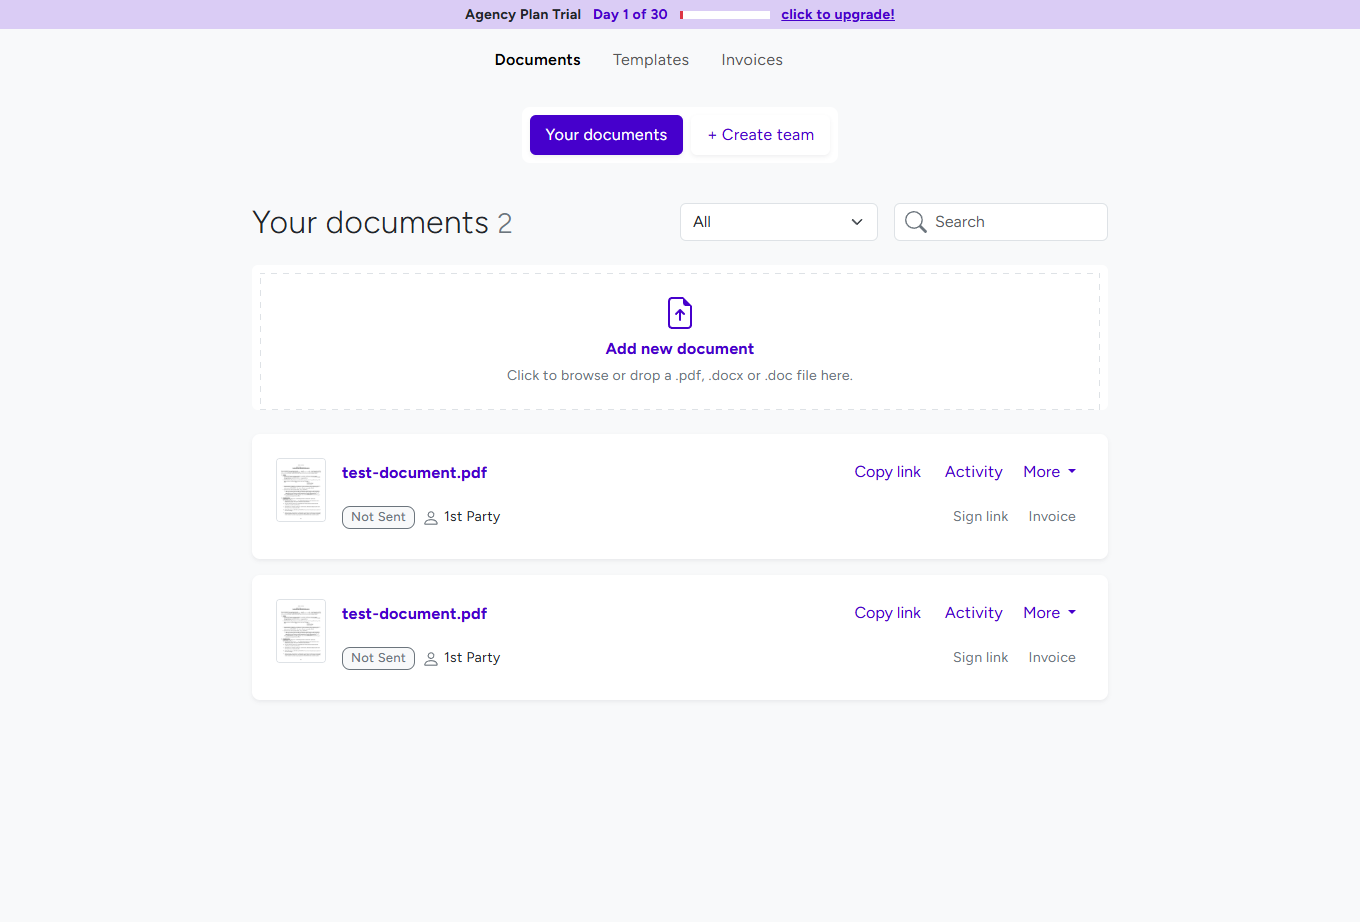The image size is (1360, 922).
Task: Click Sign link on the first document
Action: (x=980, y=516)
